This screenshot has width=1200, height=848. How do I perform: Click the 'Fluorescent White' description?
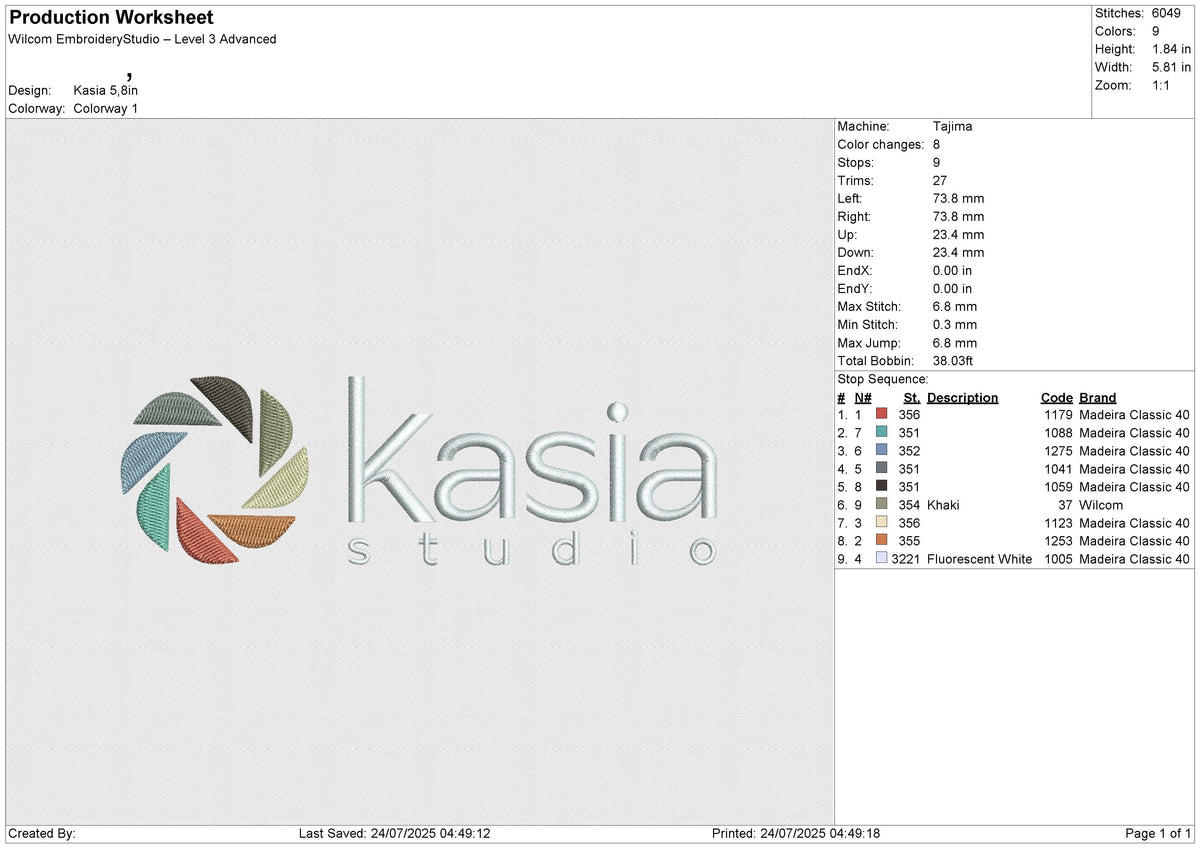coord(980,558)
